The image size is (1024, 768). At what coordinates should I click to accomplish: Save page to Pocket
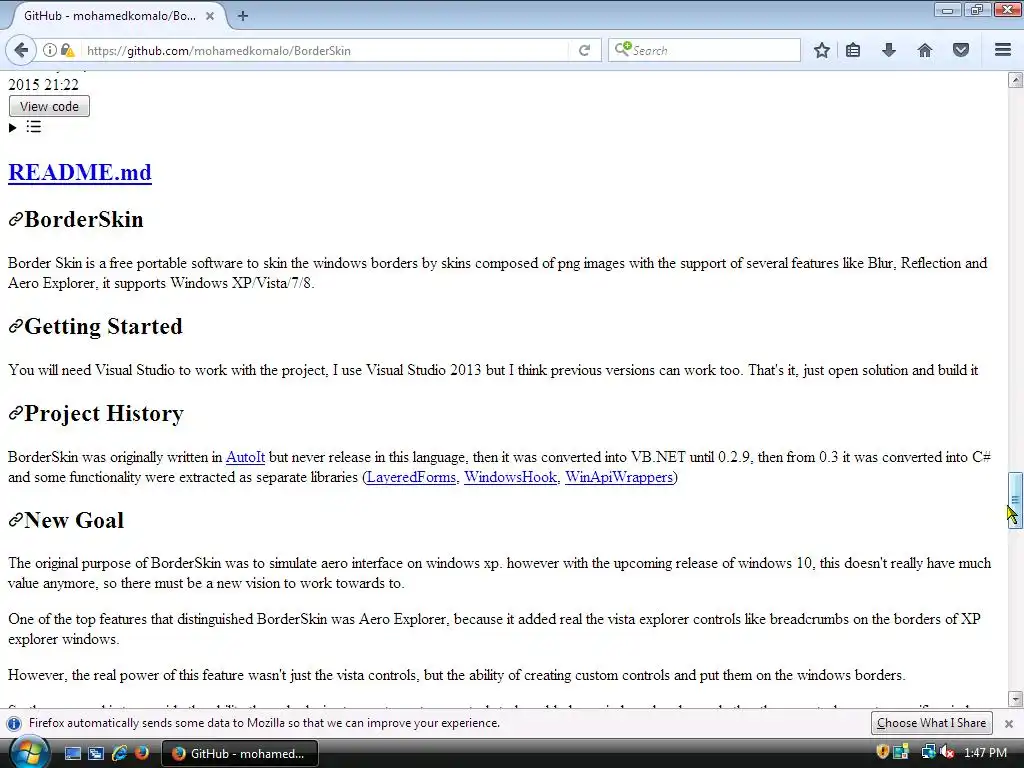(961, 50)
